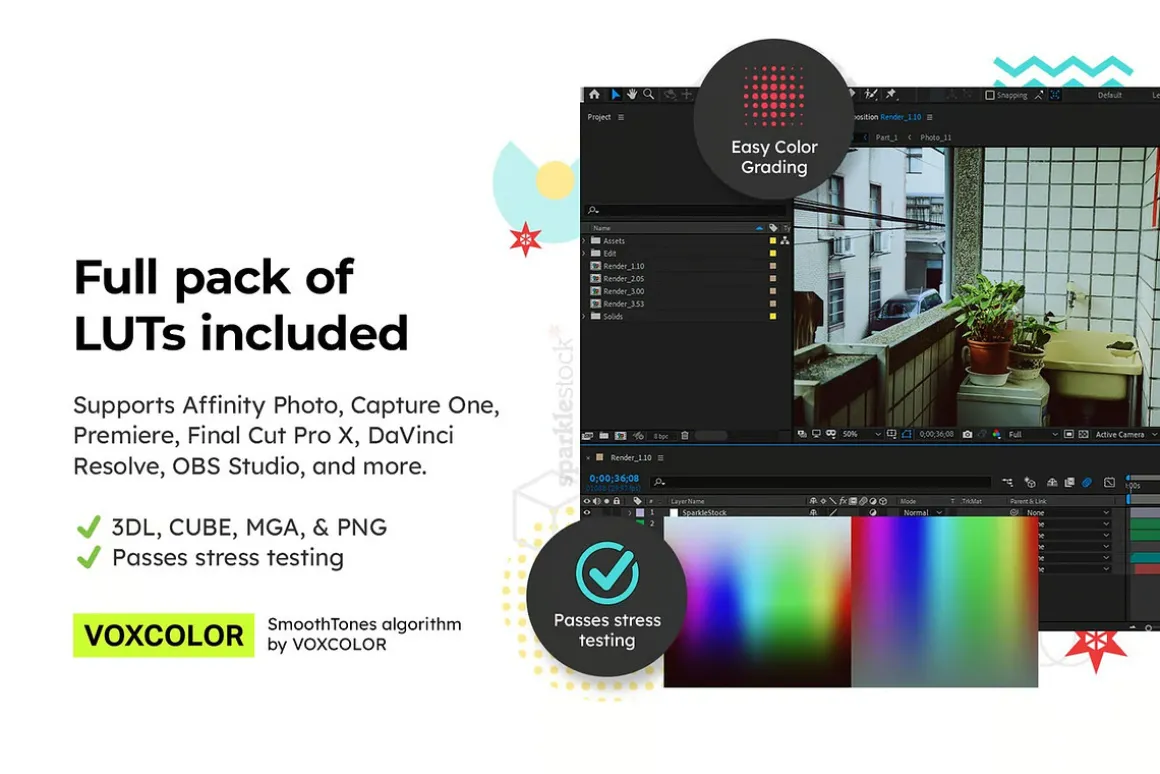Select the Puppet Pin tool
The width and height of the screenshot is (1160, 774).
[891, 95]
